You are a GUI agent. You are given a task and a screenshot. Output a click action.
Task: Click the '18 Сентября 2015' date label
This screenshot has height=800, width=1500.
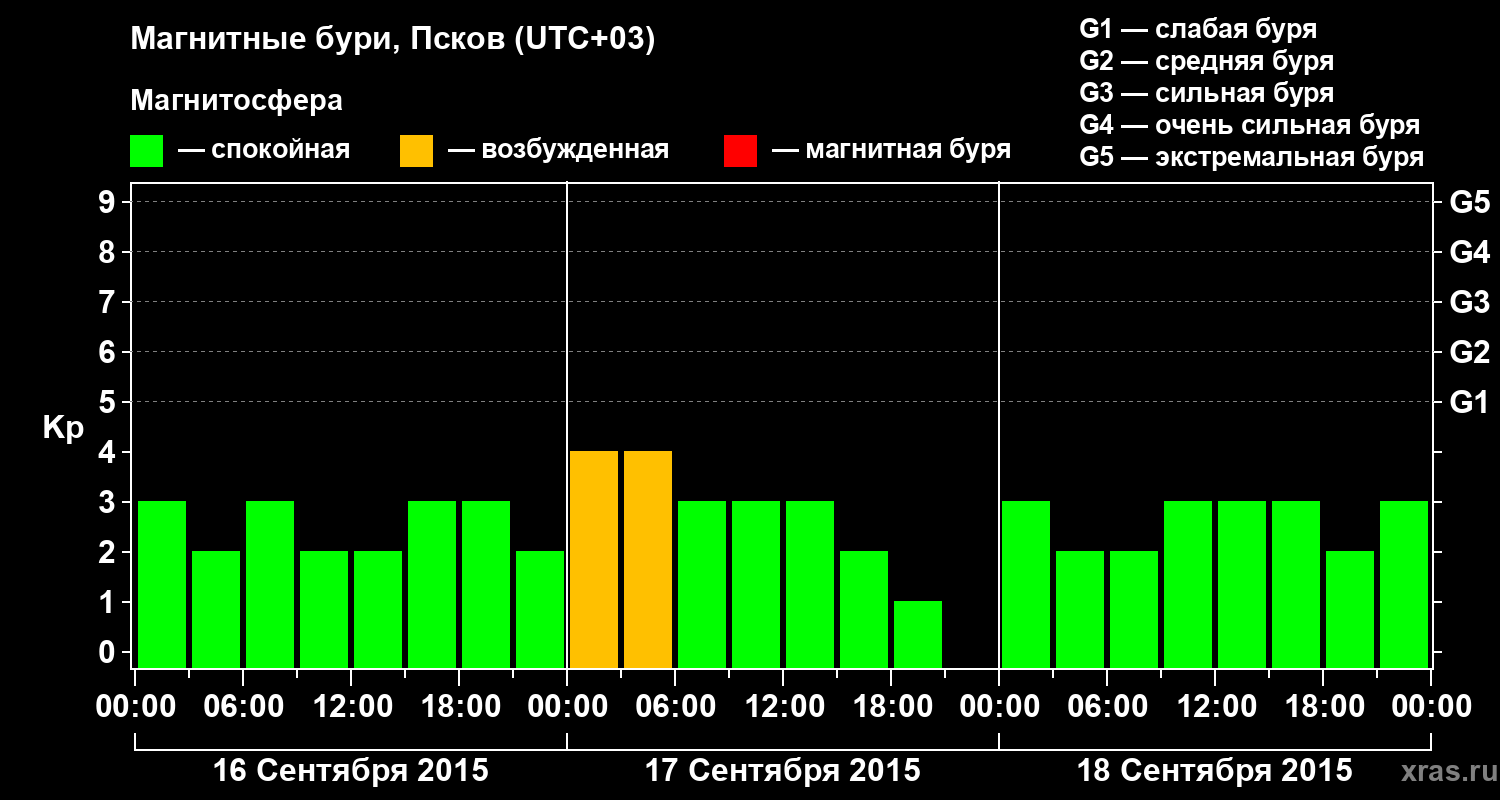tap(1215, 771)
